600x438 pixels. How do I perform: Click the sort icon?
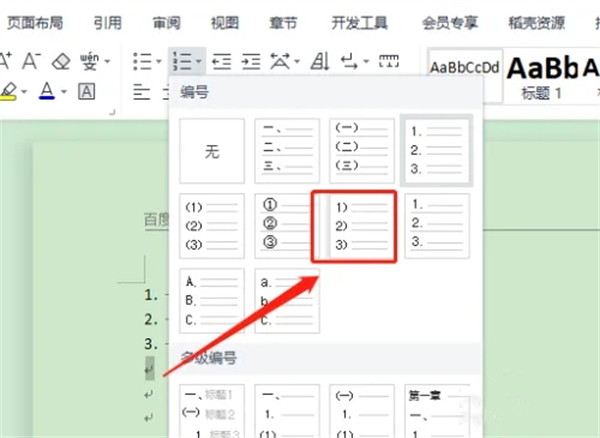320,61
